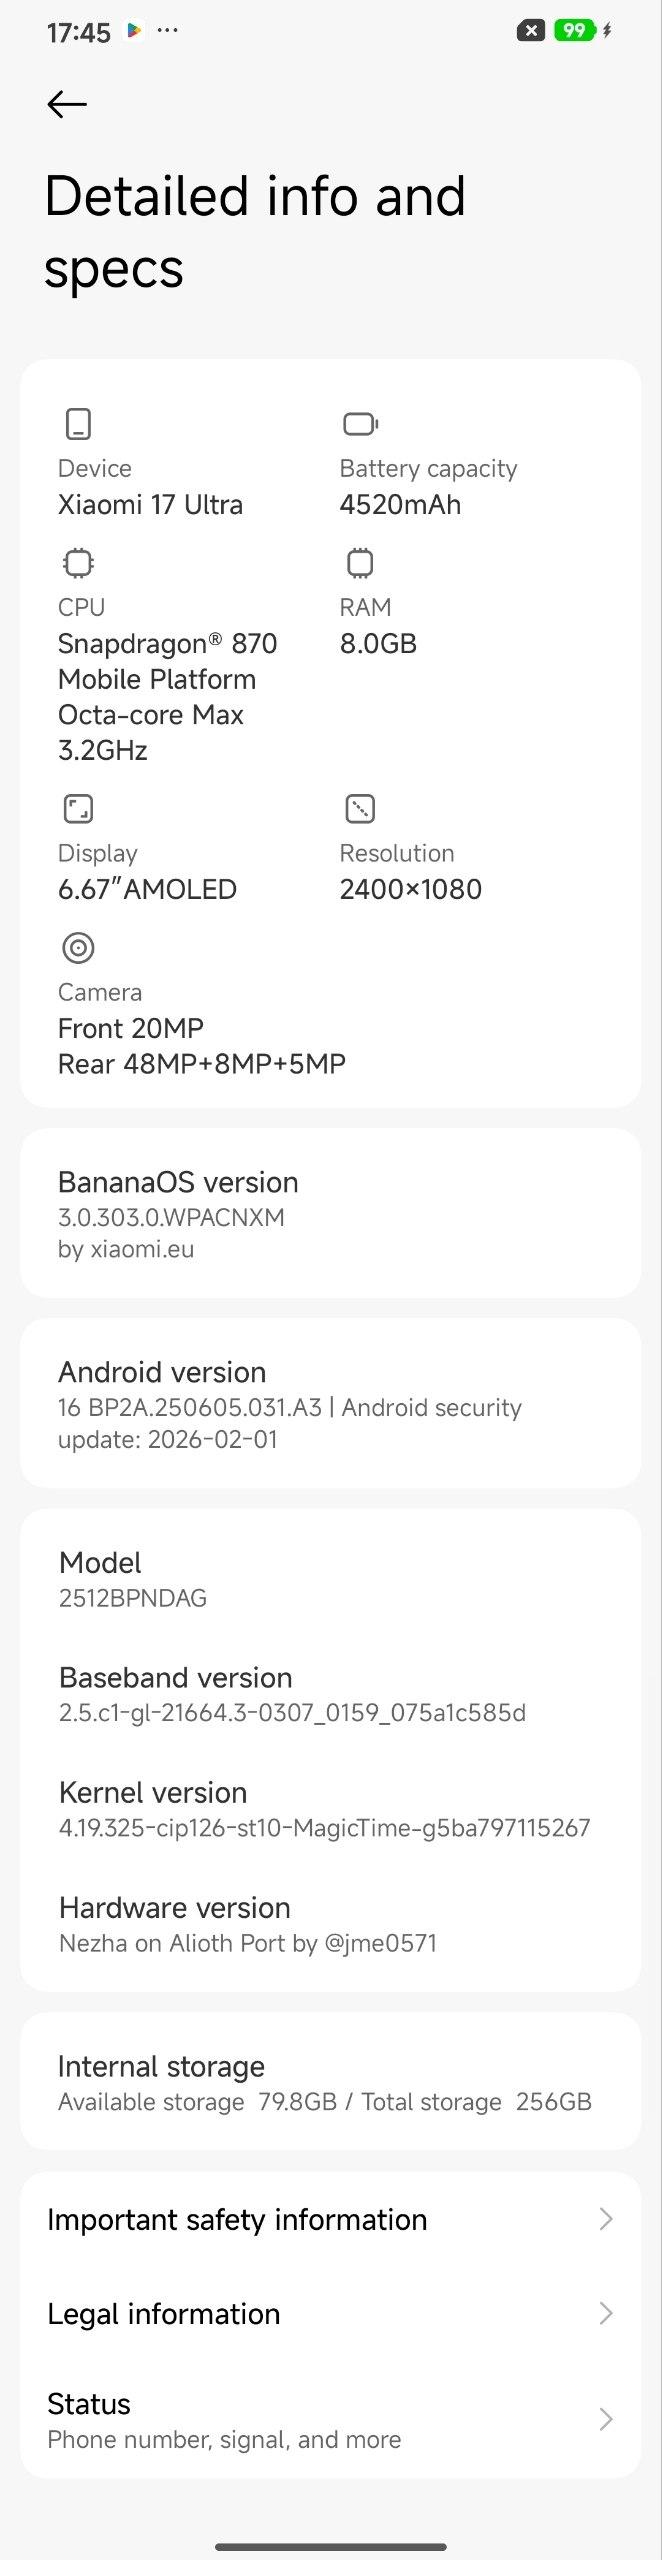Open Important safety information
Viewport: 662px width, 2560px height.
[x=237, y=2219]
